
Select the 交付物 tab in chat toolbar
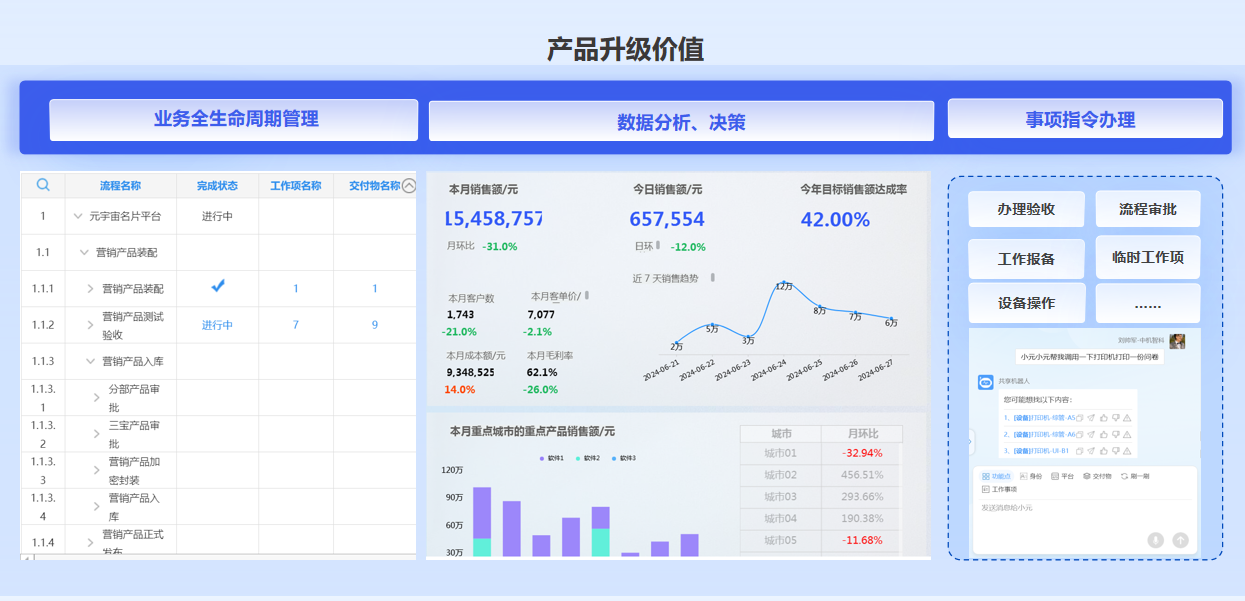click(1097, 476)
